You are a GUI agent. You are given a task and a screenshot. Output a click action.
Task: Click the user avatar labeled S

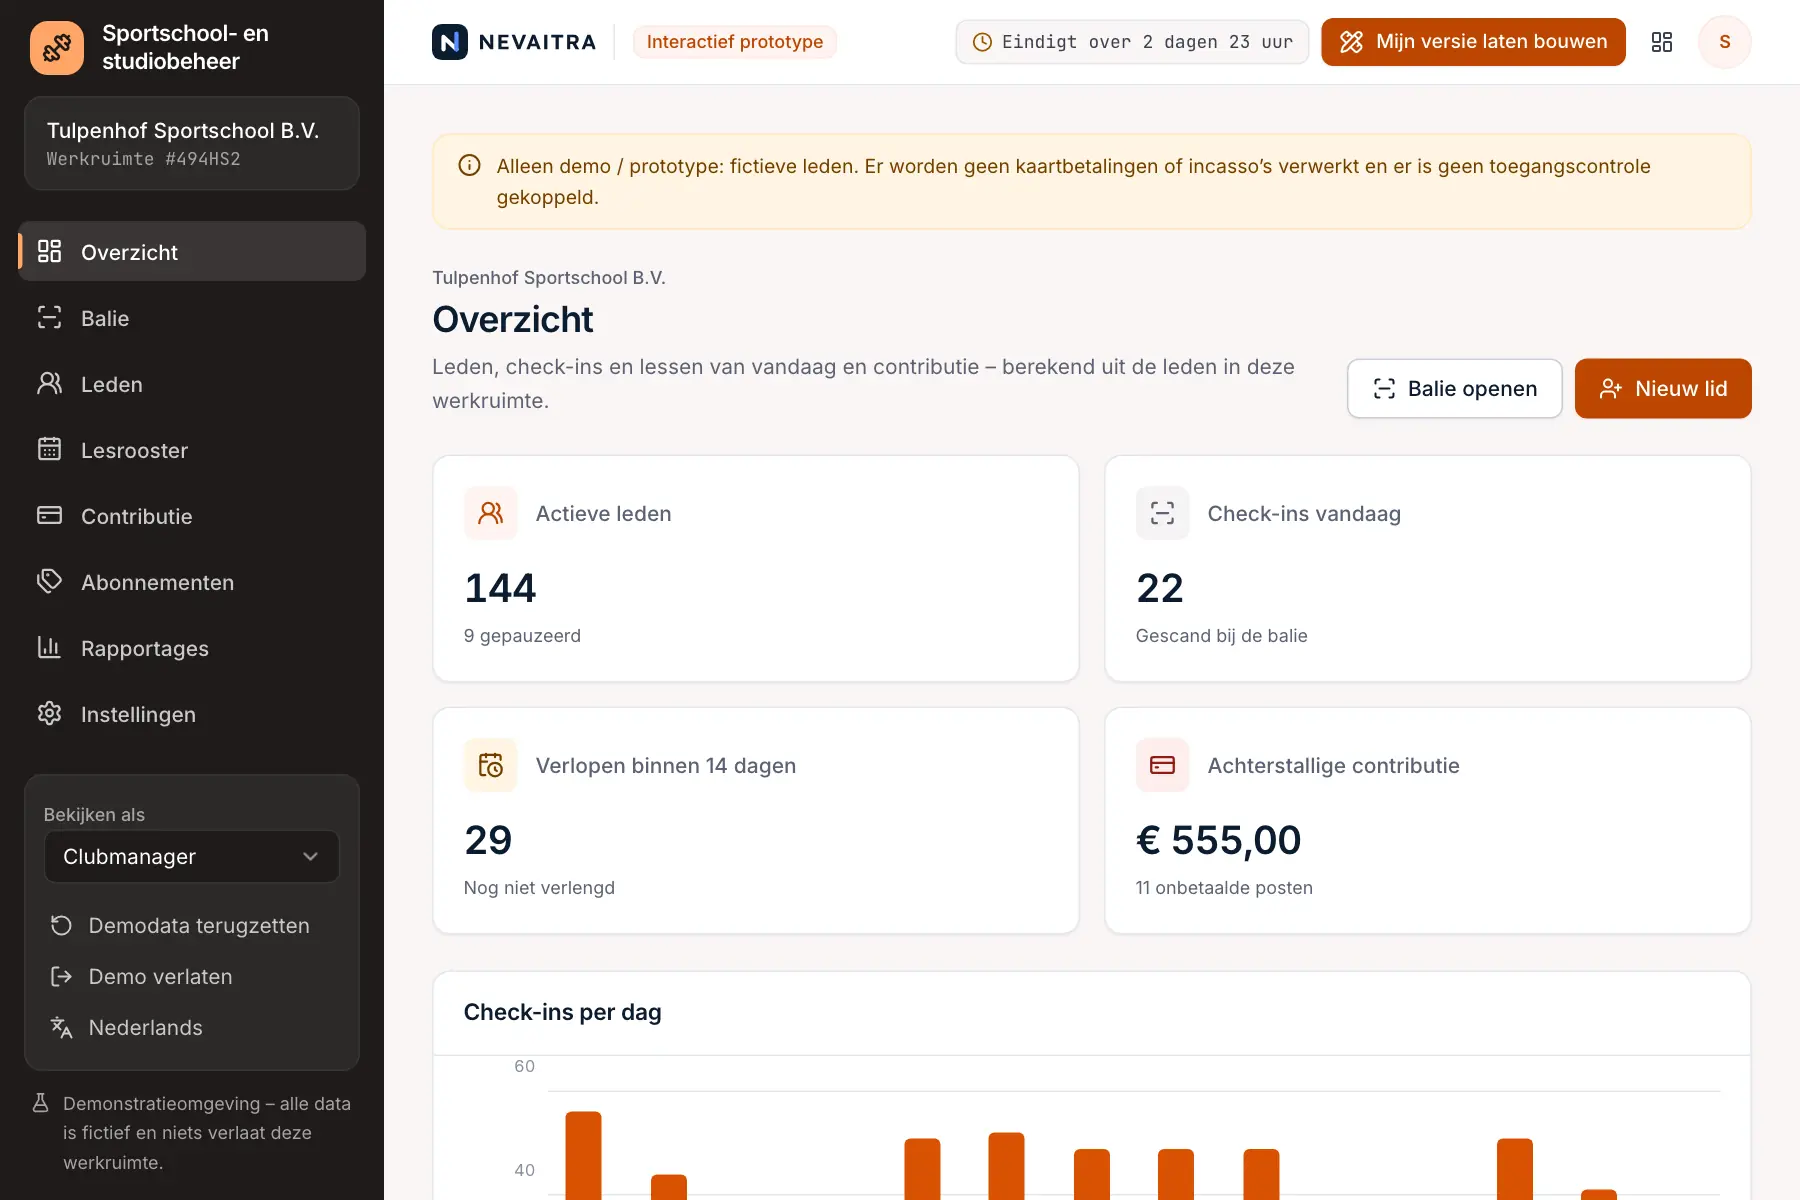1724,42
